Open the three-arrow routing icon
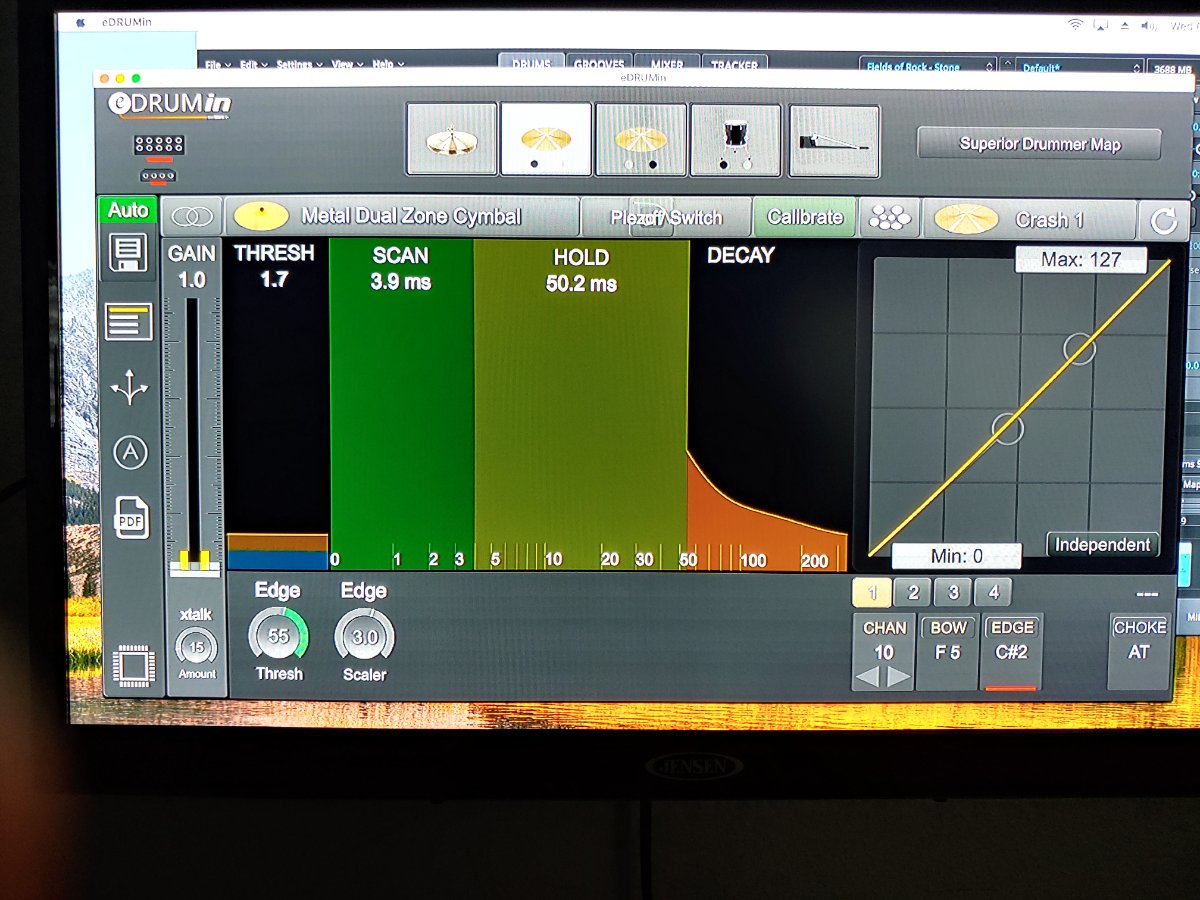Viewport: 1200px width, 900px height. click(129, 388)
